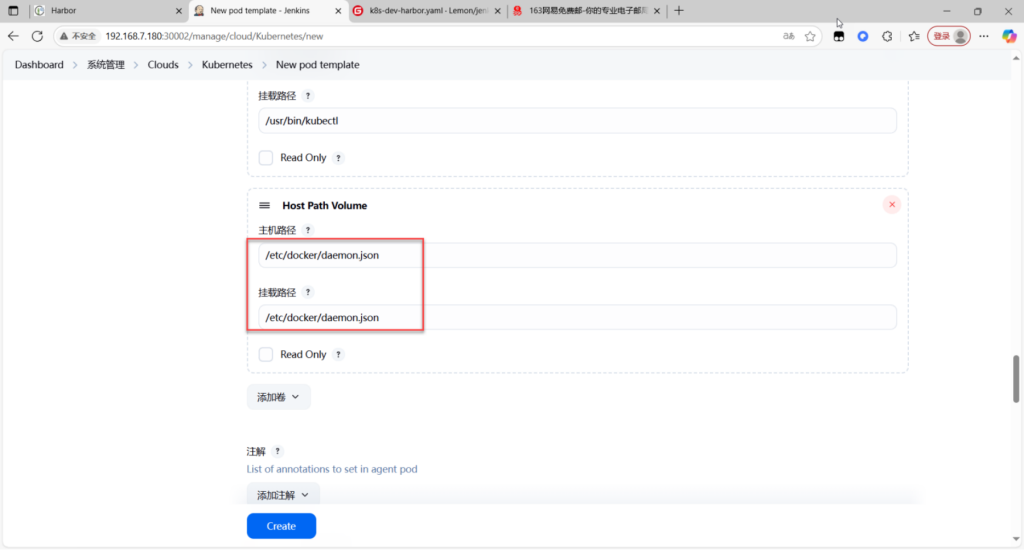This screenshot has width=1024, height=550.
Task: Navigate to Dashboard breadcrumb
Action: click(x=39, y=65)
